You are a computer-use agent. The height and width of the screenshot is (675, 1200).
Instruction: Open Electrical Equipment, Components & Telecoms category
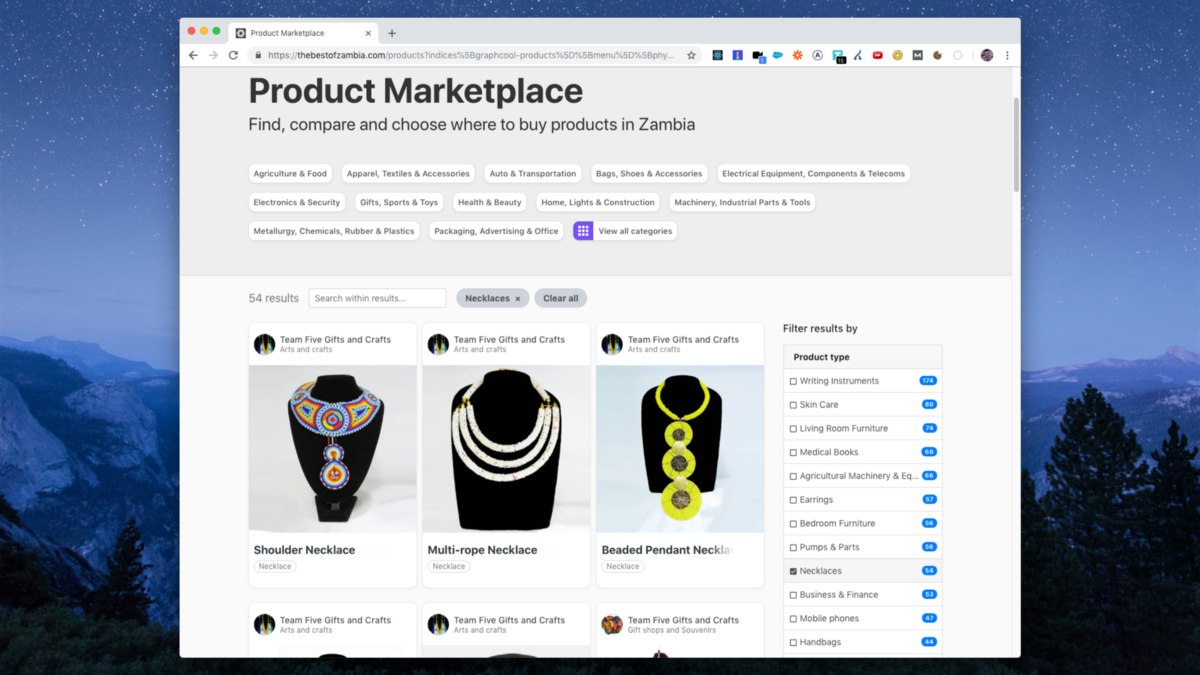[x=813, y=174]
